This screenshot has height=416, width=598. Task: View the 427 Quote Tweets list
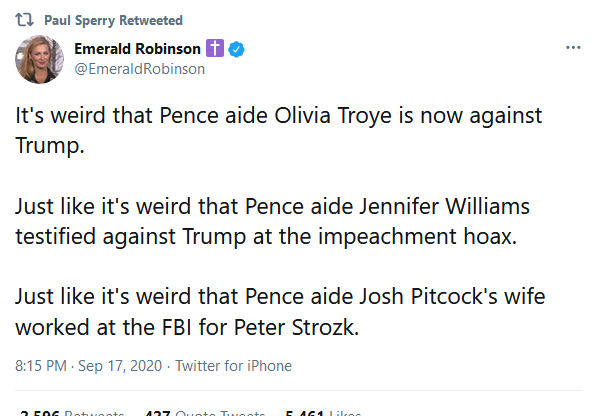205,412
